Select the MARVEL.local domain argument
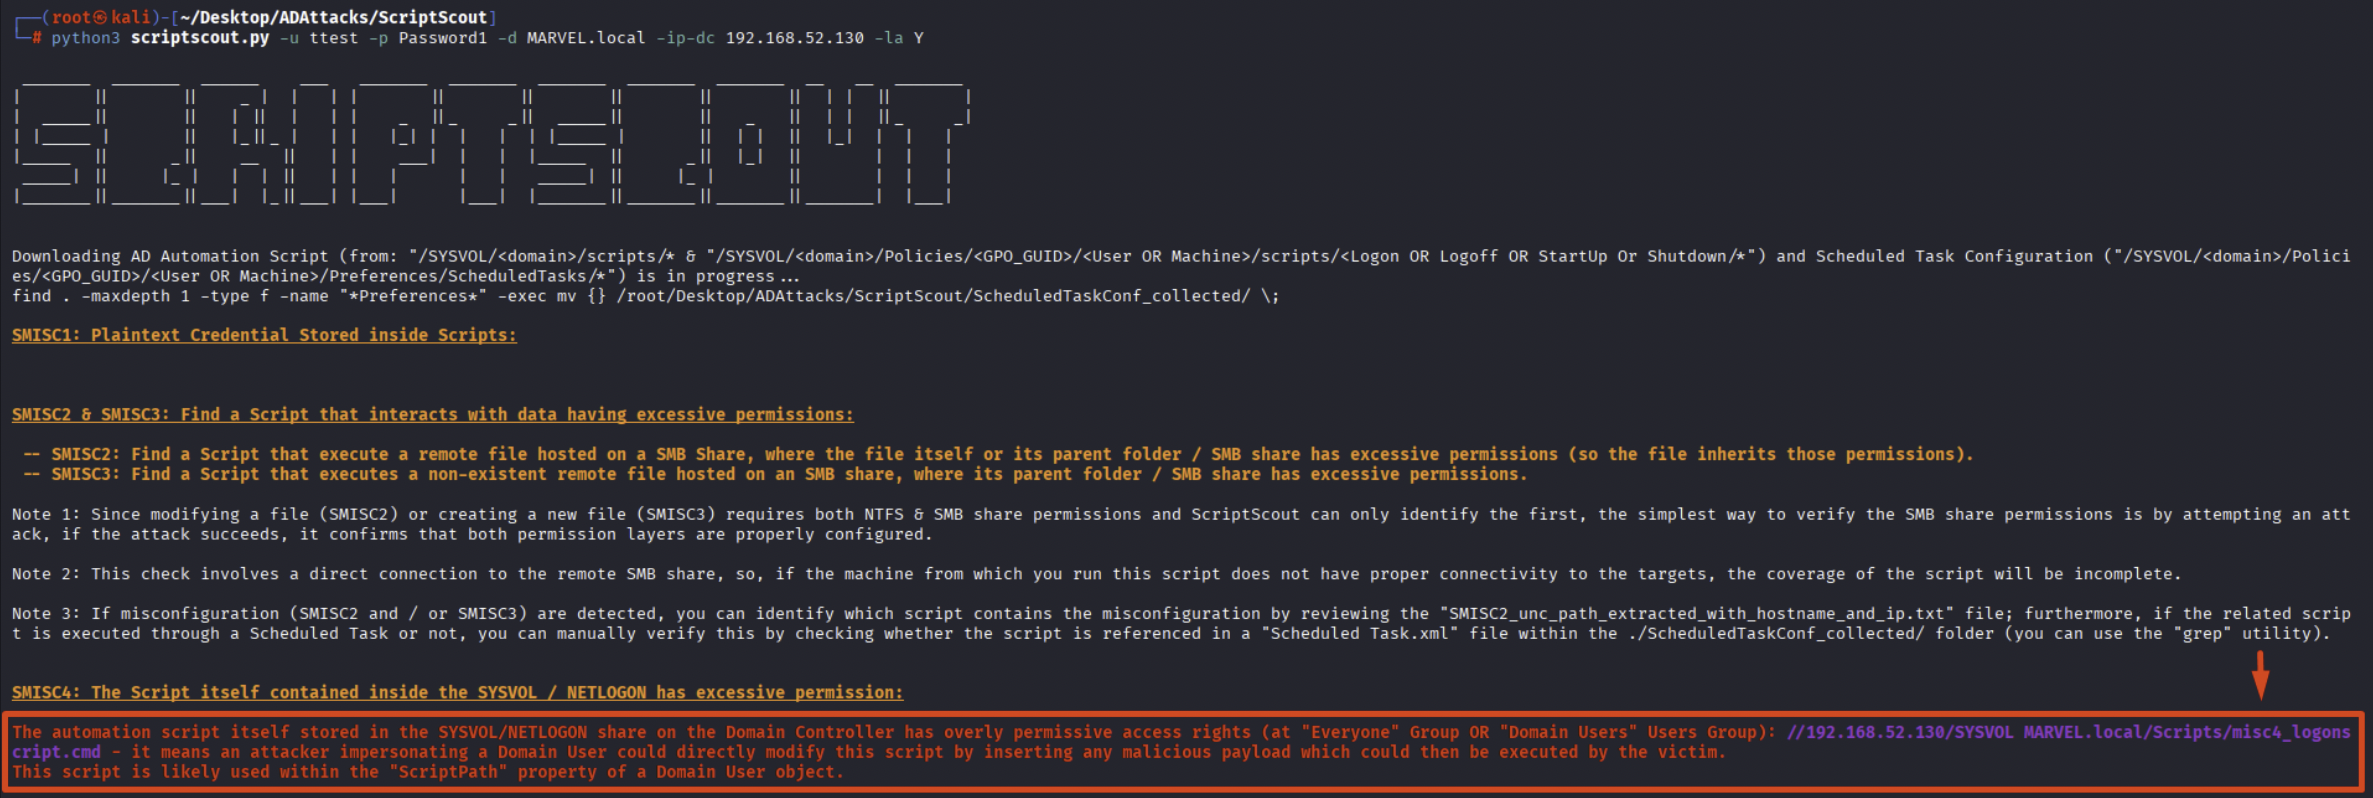This screenshot has height=798, width=2373. (585, 38)
